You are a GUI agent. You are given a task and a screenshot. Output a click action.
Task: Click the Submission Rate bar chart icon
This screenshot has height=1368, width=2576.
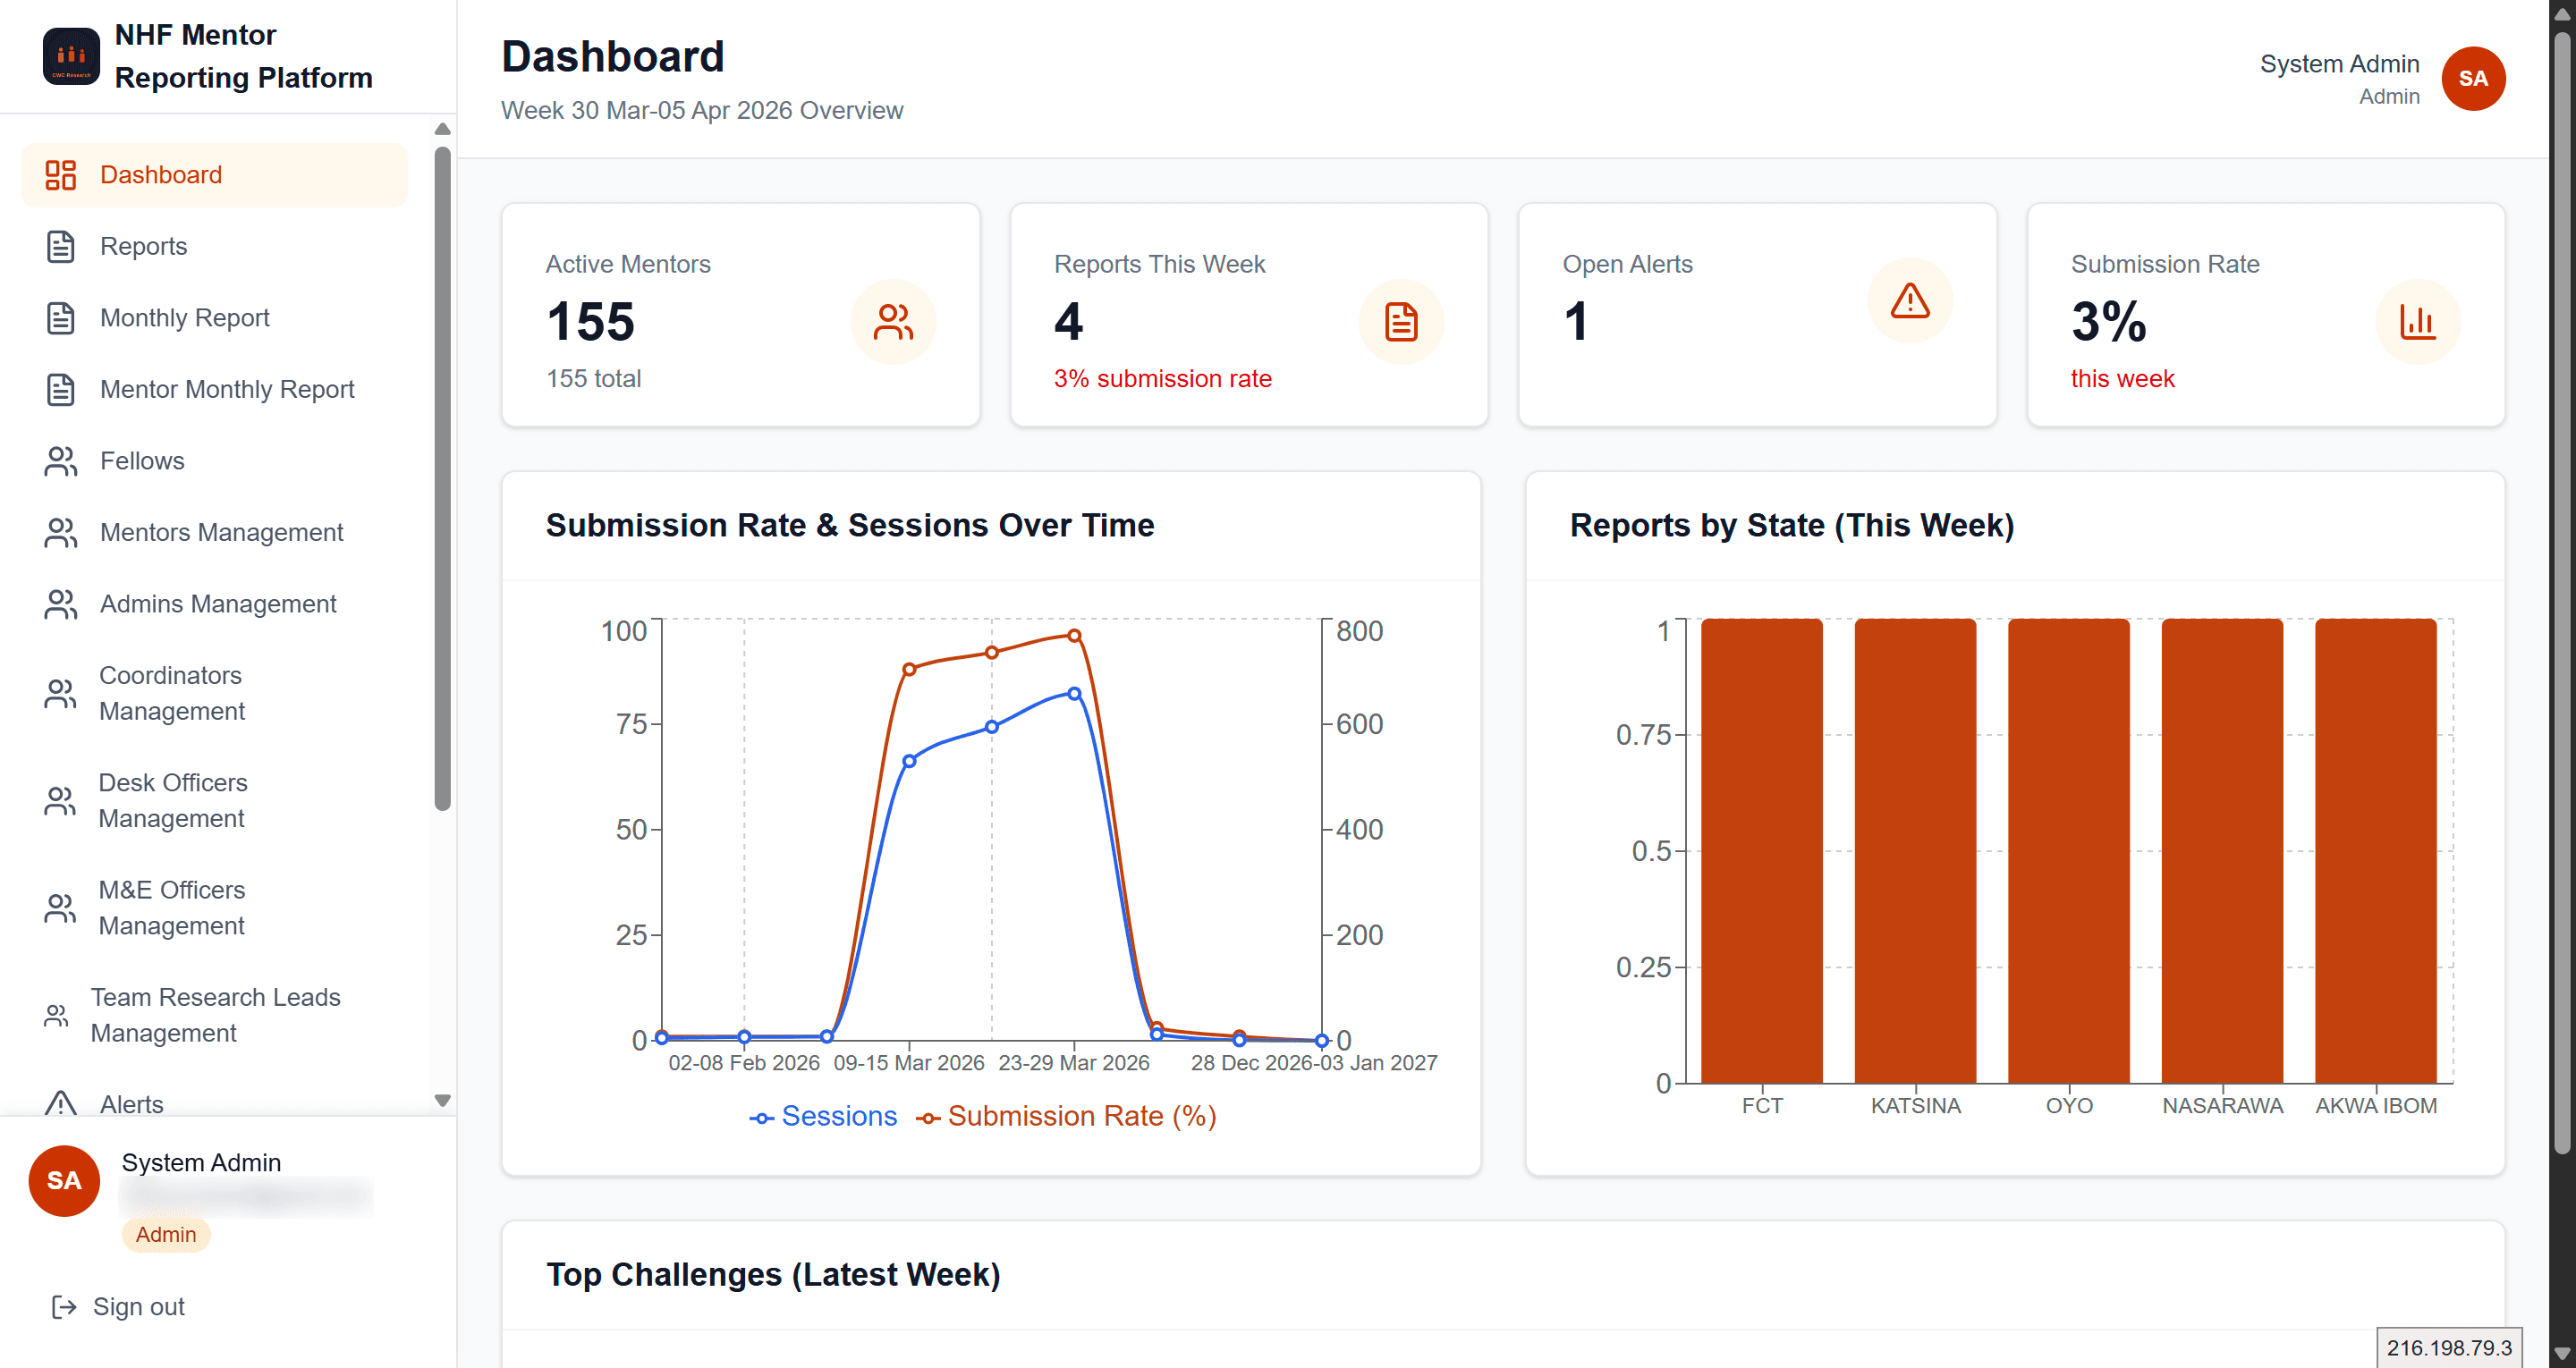click(2417, 322)
